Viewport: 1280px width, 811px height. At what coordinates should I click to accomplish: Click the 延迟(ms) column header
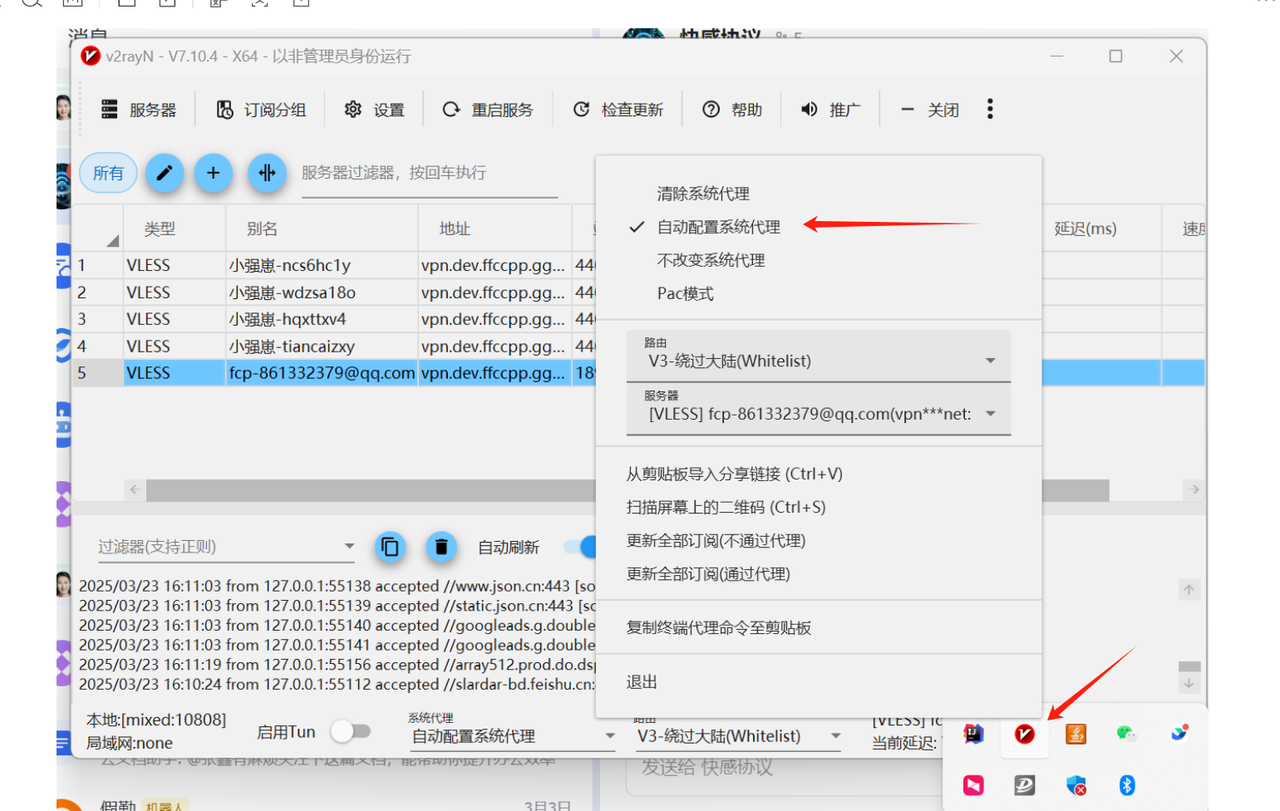coord(1100,229)
